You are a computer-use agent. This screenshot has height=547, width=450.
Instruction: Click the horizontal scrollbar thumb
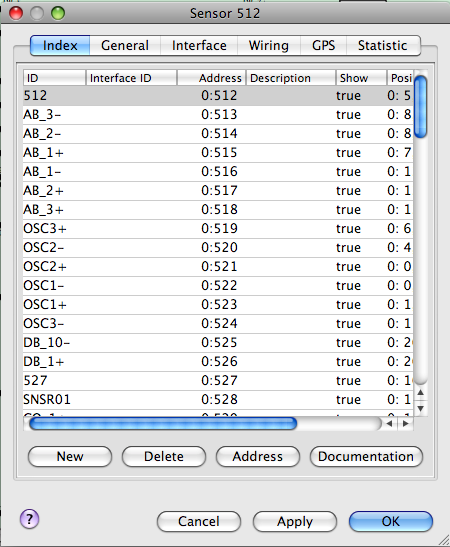tap(163, 424)
